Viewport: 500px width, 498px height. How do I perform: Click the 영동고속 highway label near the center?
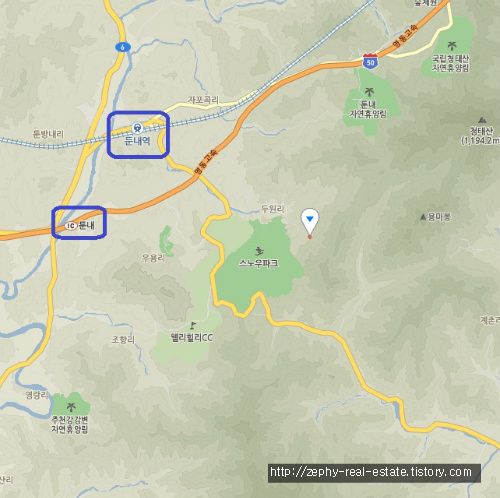[205, 162]
